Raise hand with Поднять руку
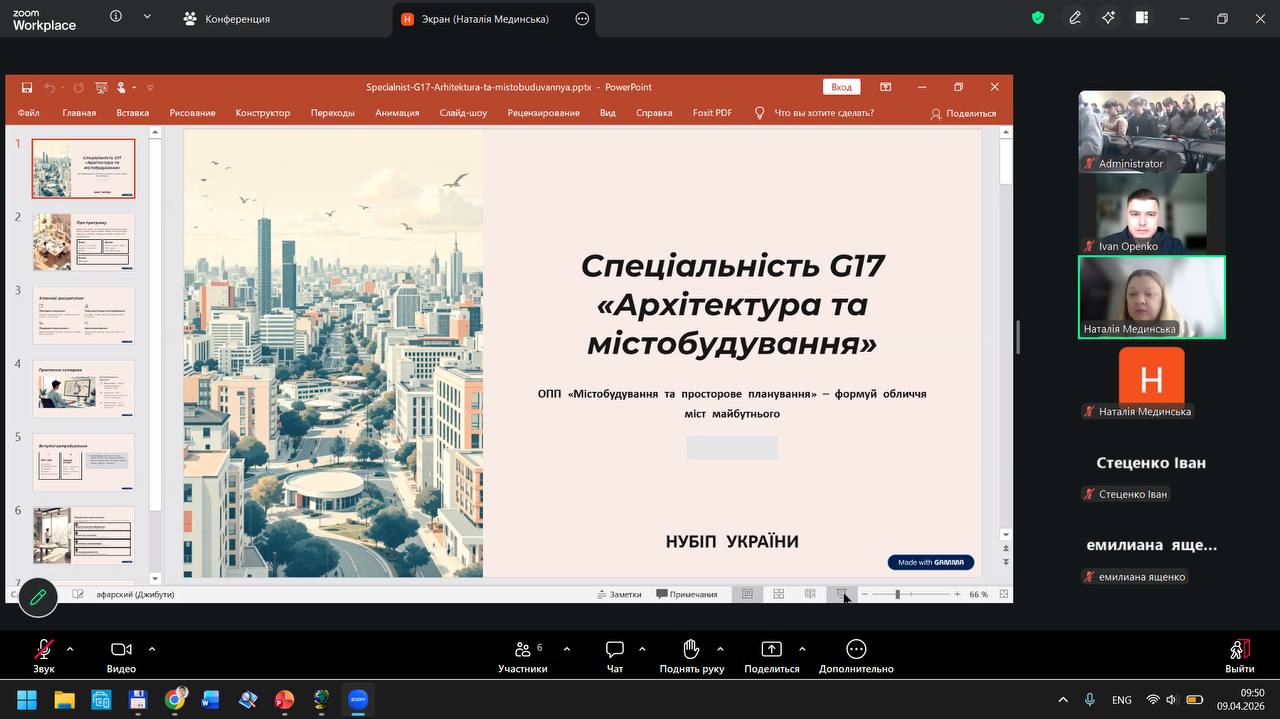1280x719 pixels. (691, 656)
